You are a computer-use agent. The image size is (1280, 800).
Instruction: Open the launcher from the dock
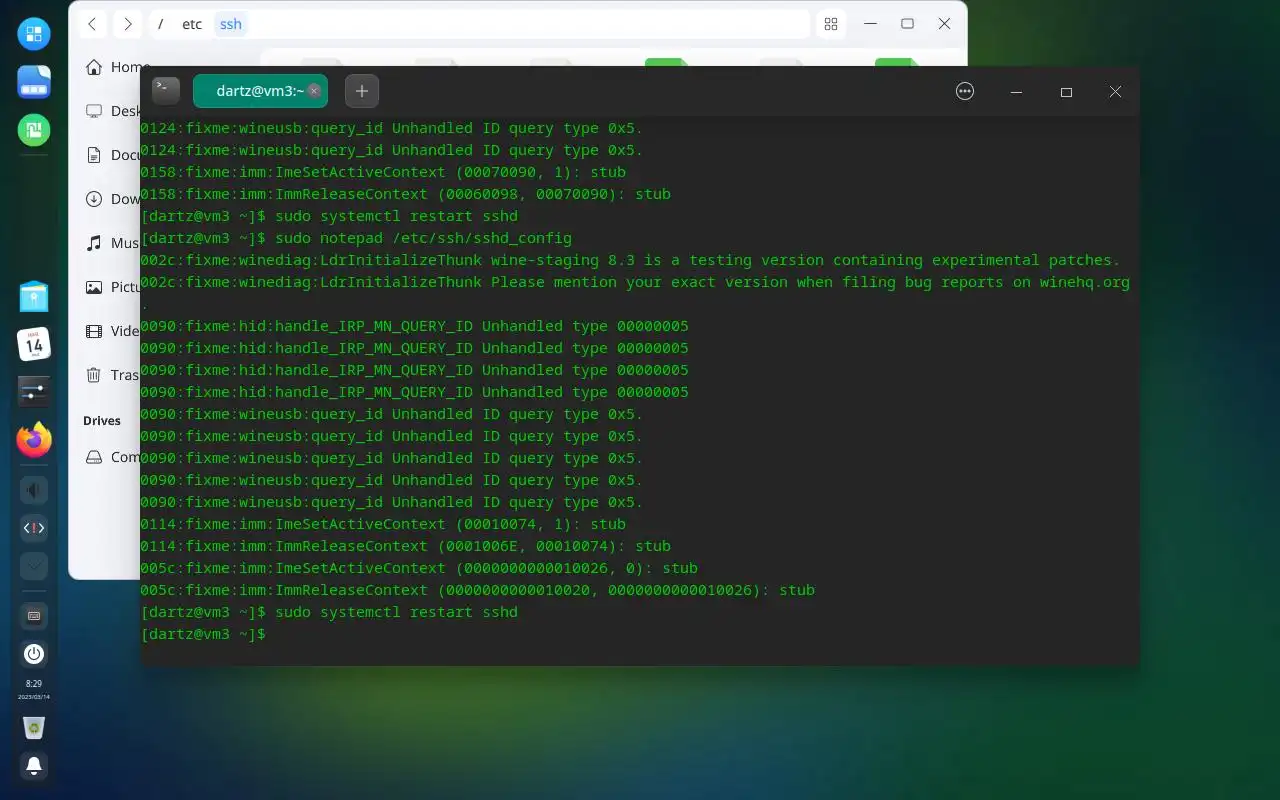coord(34,35)
